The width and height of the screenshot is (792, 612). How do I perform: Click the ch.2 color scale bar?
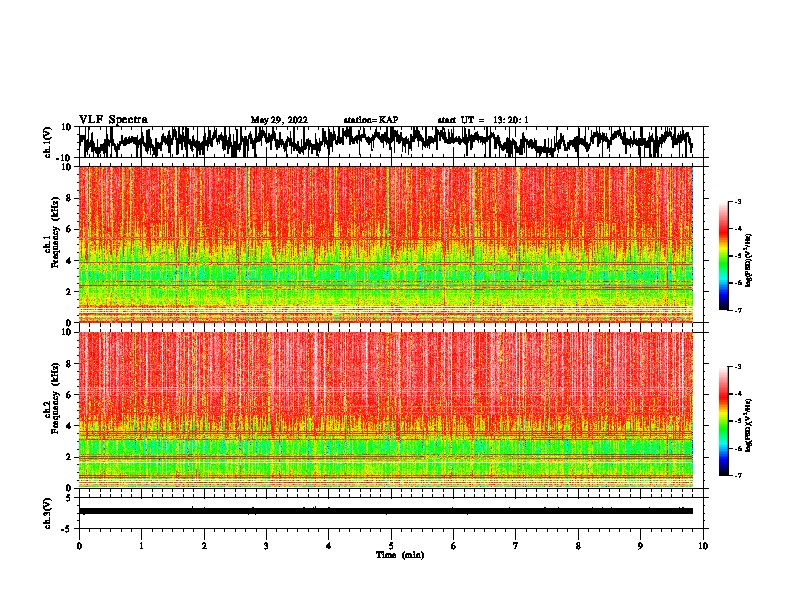click(x=723, y=421)
